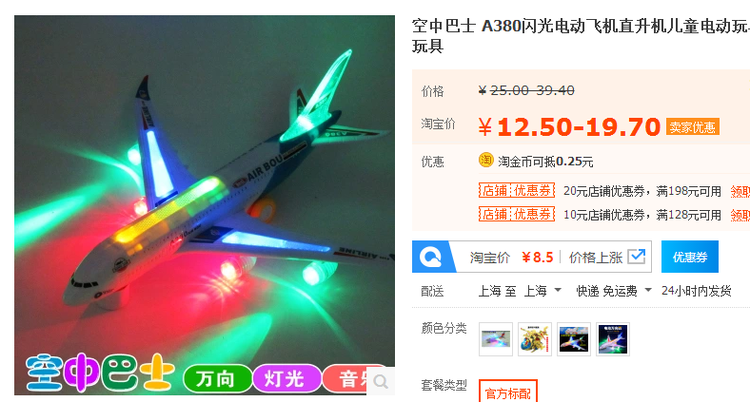Click the 价格上涨 label in tracker bar
This screenshot has height=402, width=750.
coord(596,257)
